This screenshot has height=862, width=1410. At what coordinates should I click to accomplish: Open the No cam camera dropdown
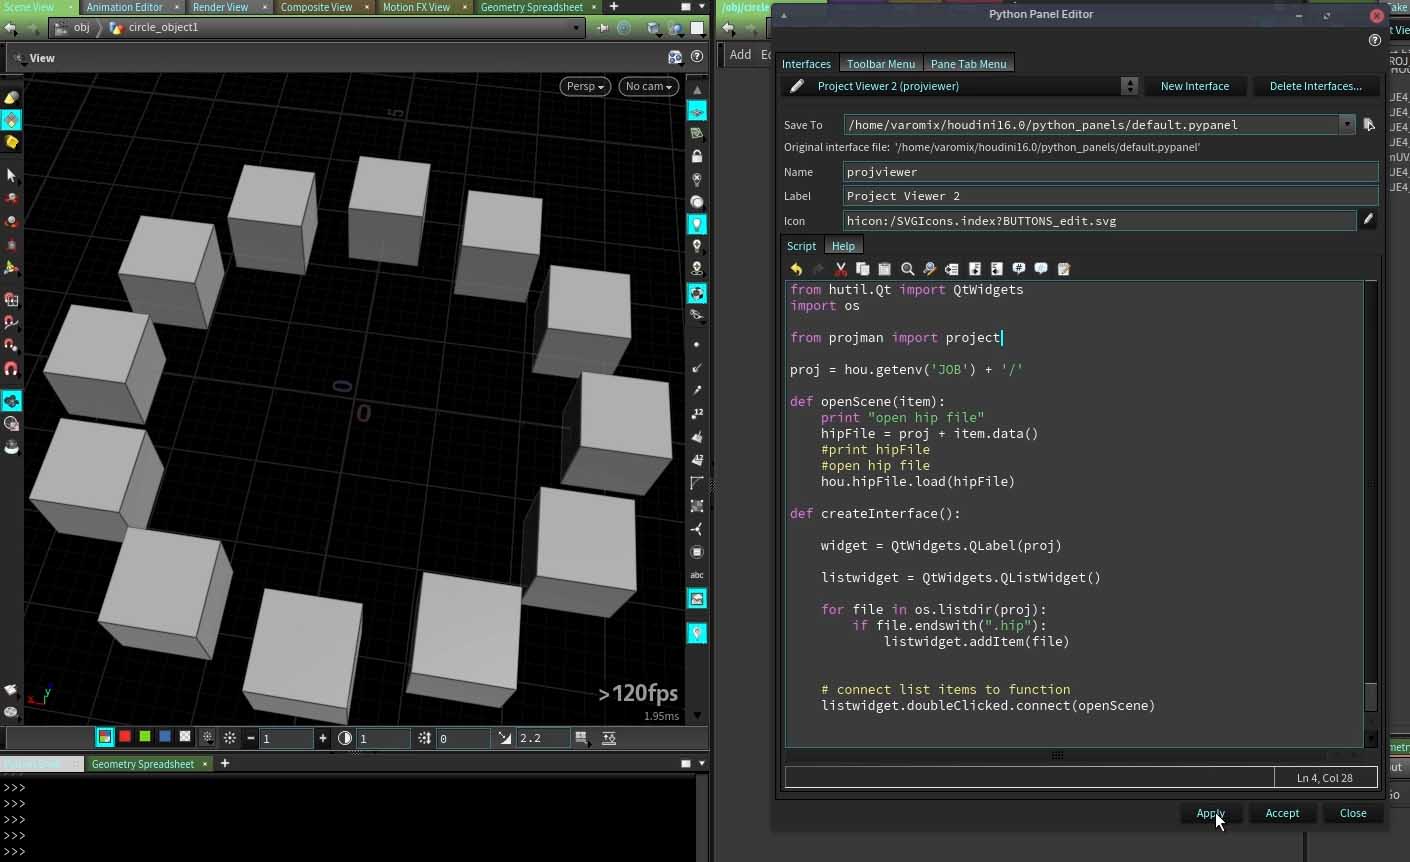[648, 86]
